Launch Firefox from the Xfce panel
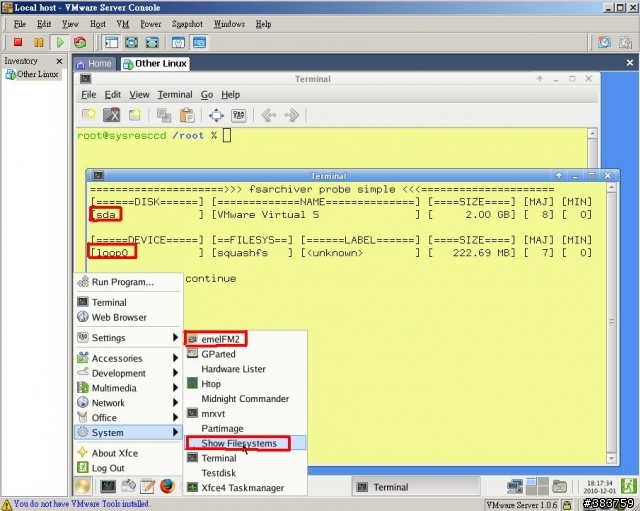Viewport: 640px width, 511px height. click(167, 486)
